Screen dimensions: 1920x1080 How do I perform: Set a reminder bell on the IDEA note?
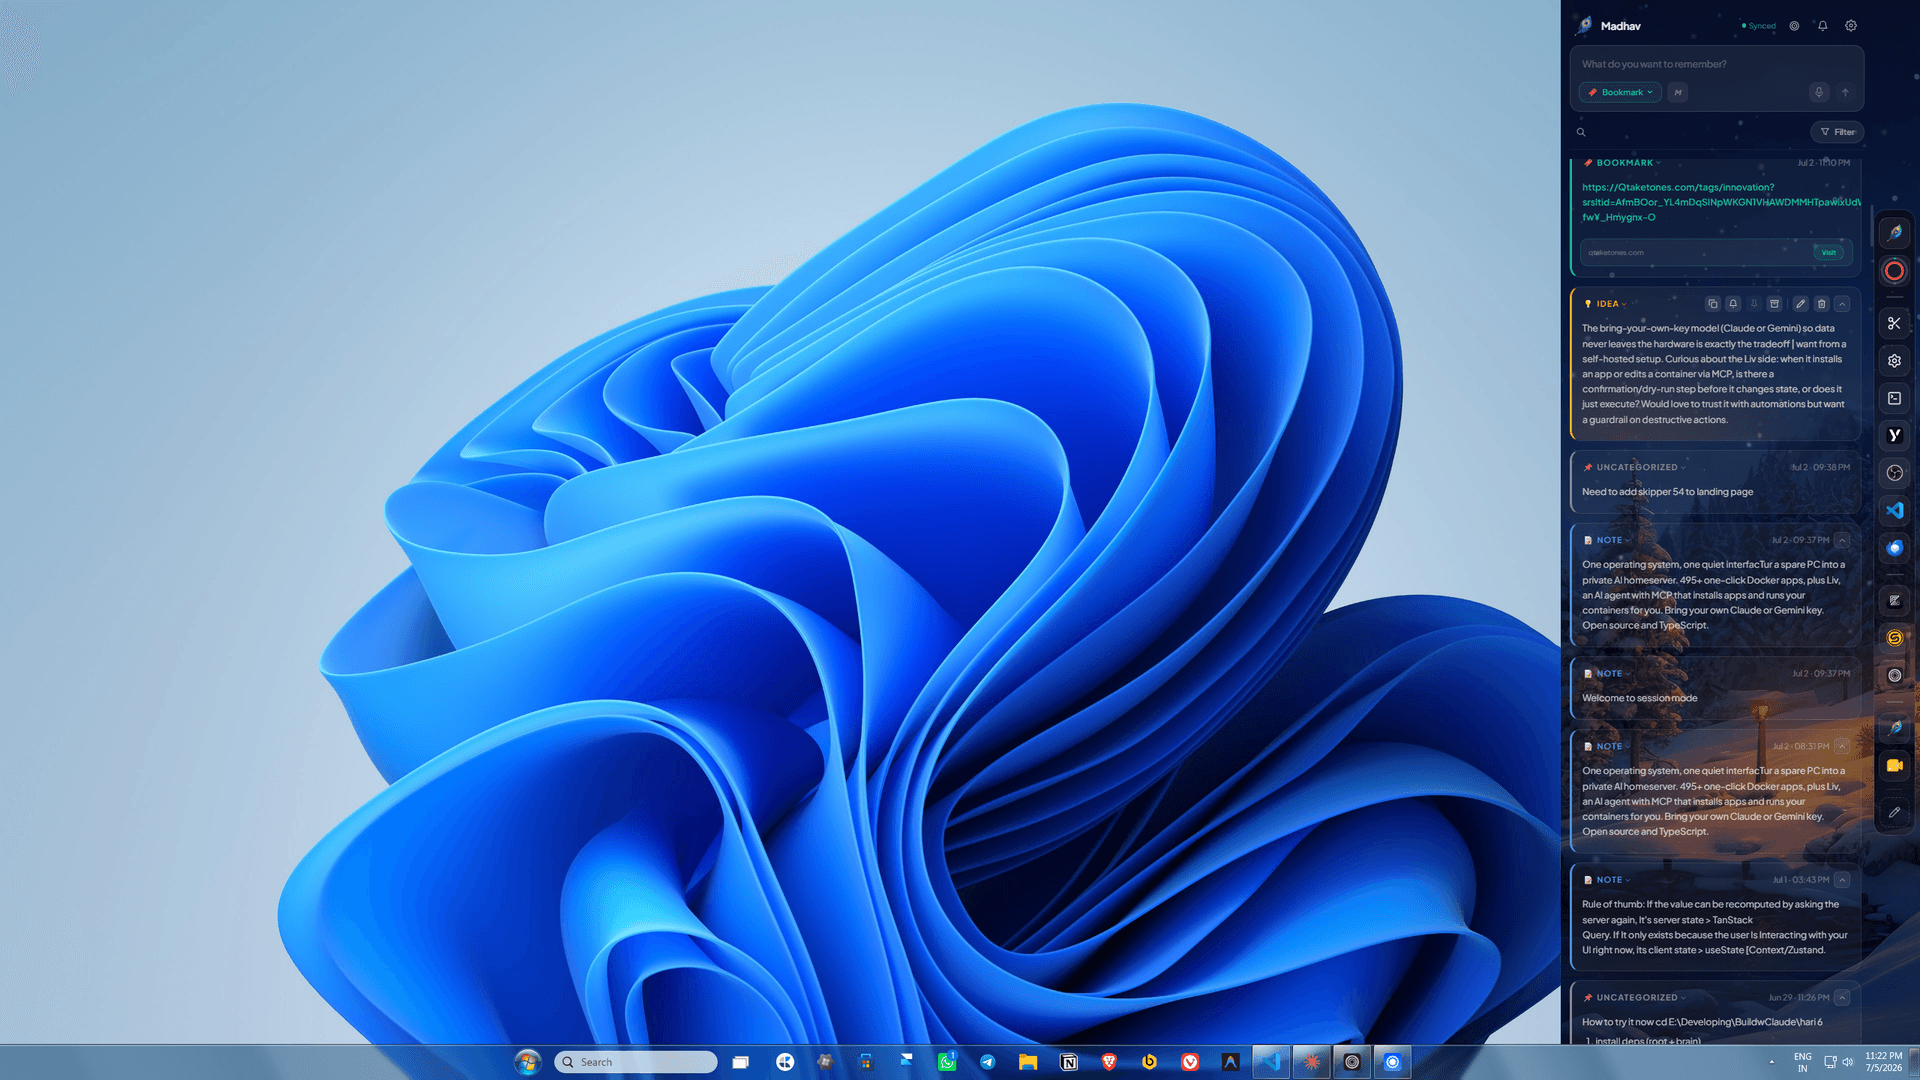coord(1733,304)
